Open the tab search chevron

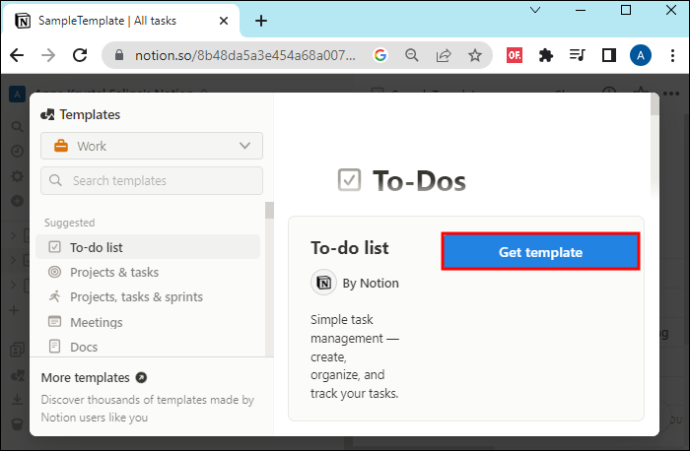[x=535, y=10]
